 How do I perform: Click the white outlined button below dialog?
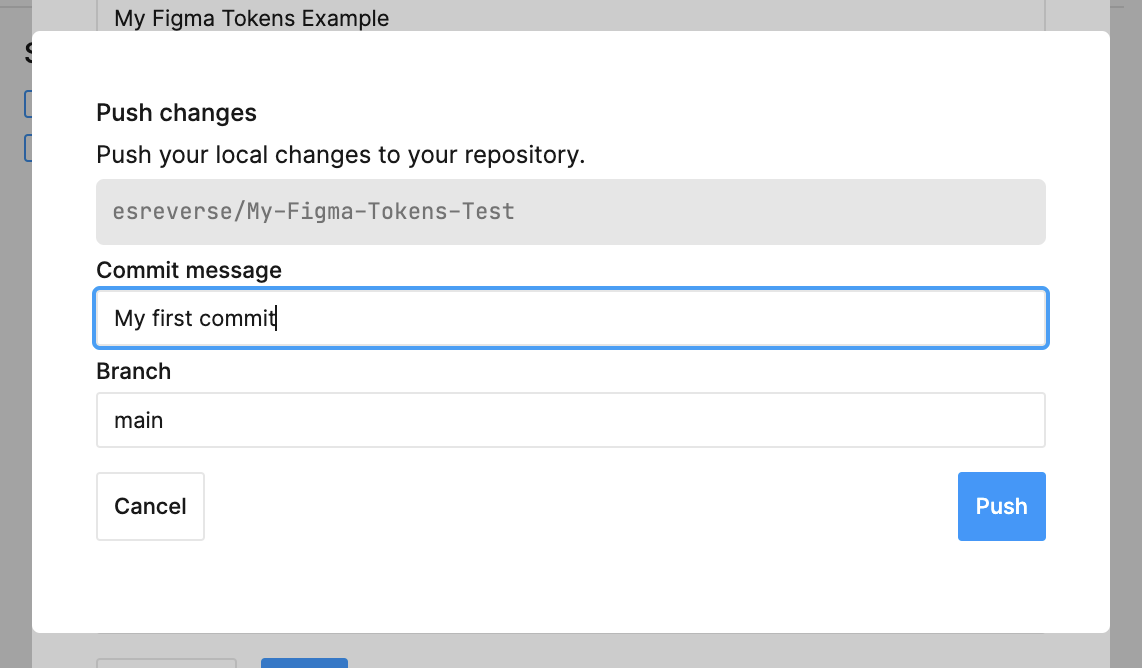(166, 662)
